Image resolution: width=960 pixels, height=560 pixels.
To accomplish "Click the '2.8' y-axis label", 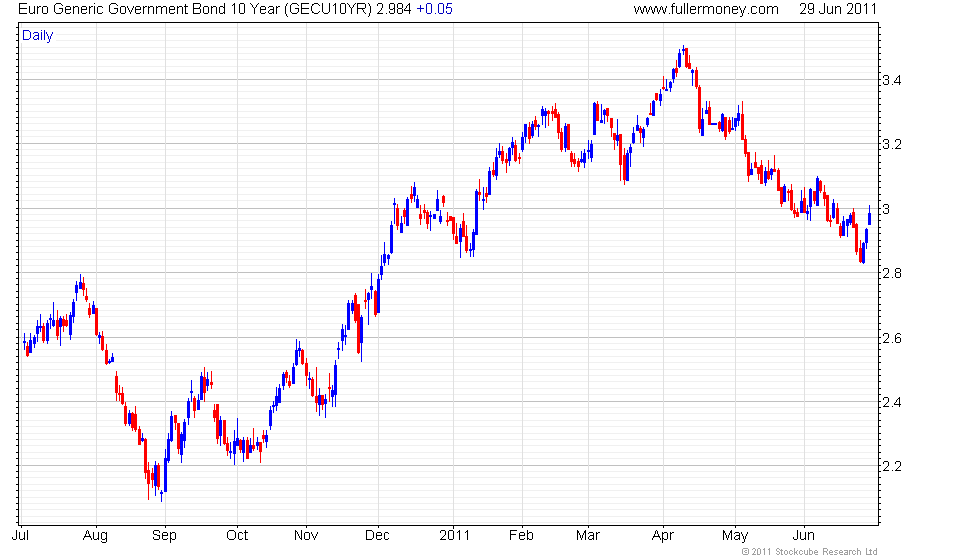I will 891,274.
